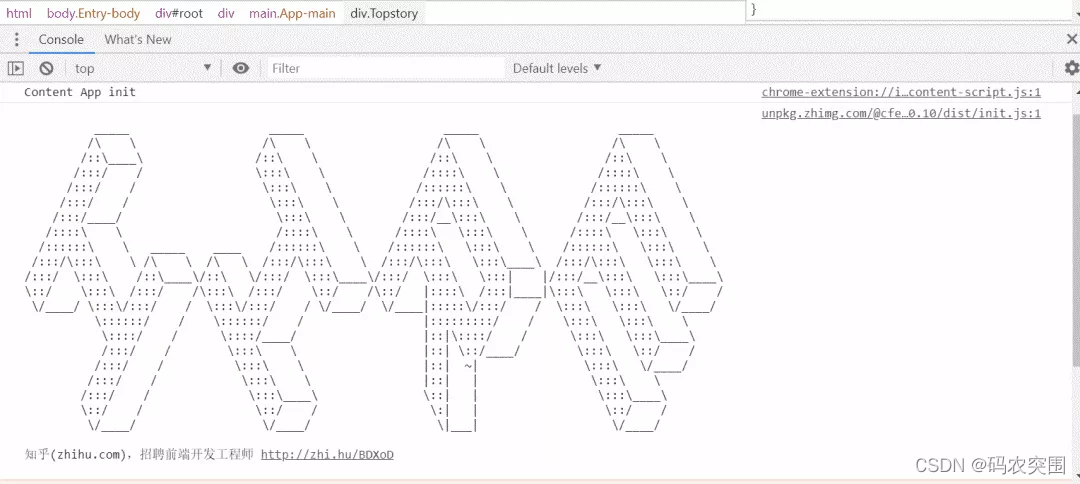This screenshot has width=1080, height=484.
Task: Close the console drawer
Action: click(x=1071, y=39)
